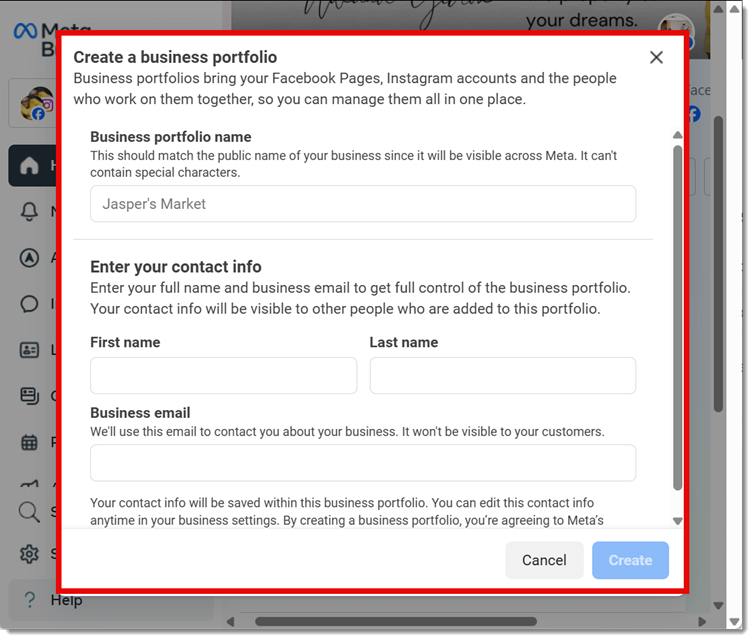Click the page's horizontal scrollbar thumb
The width and height of the screenshot is (753, 640).
pyautogui.click(x=396, y=622)
